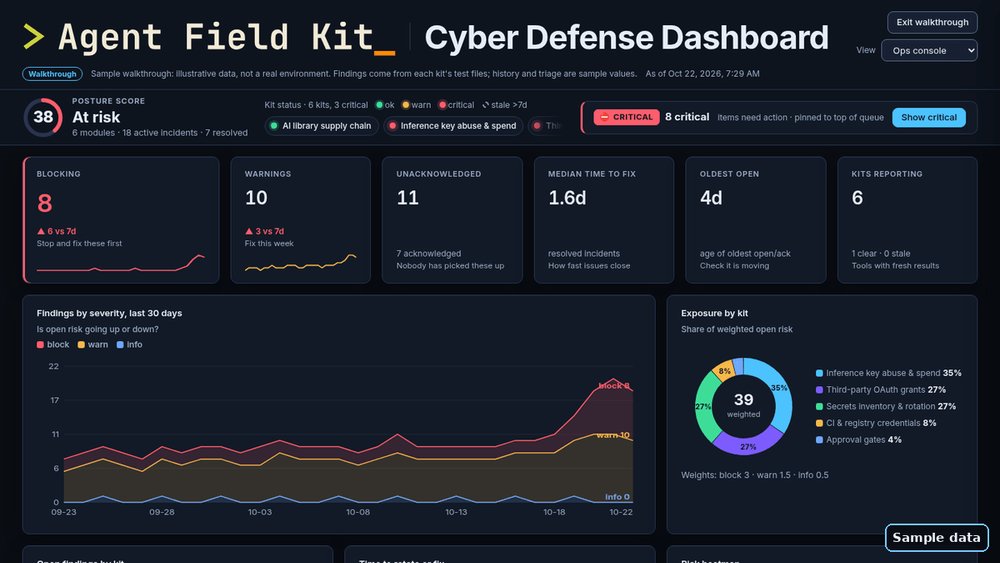1000x563 pixels.
Task: Click 'As of Oct 22, 2026, 7:29 AM' timestamp
Action: [x=702, y=74]
